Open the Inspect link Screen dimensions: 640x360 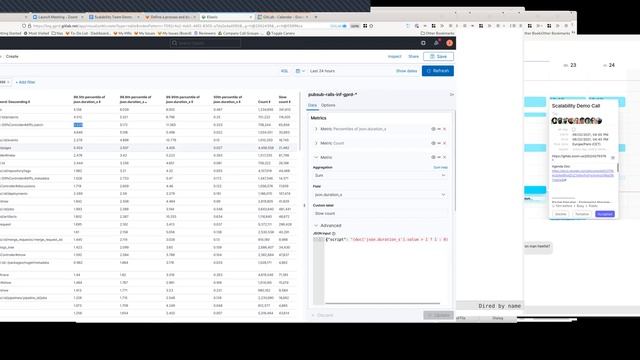pyautogui.click(x=395, y=56)
